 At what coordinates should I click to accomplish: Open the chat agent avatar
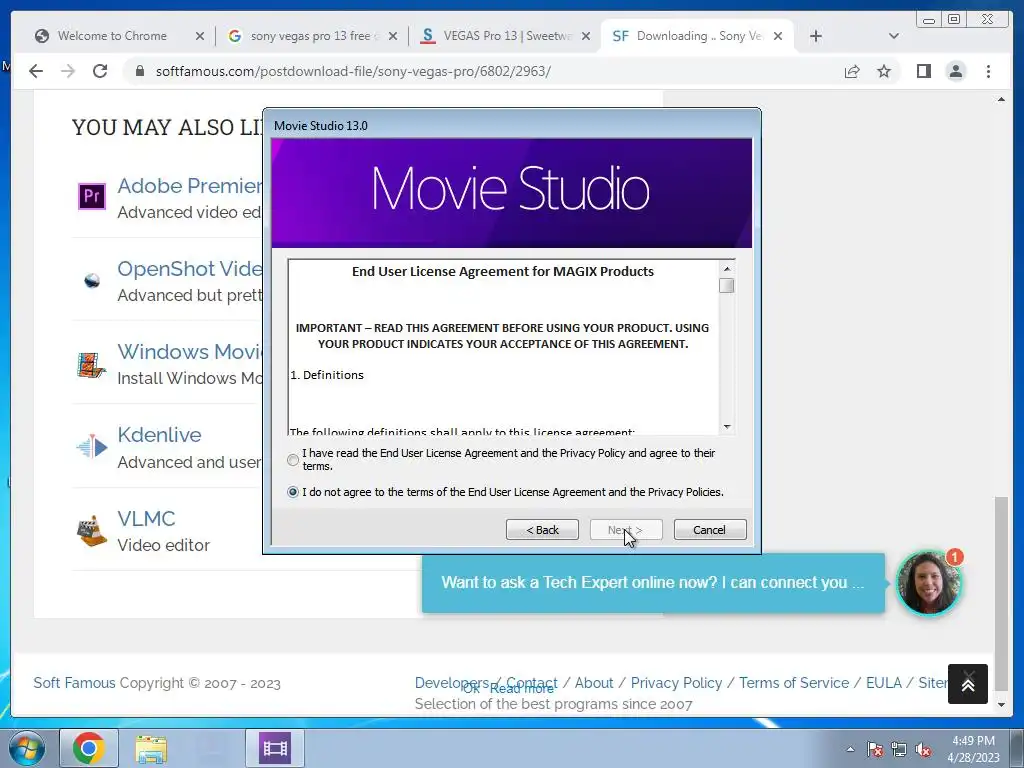pyautogui.click(x=928, y=583)
